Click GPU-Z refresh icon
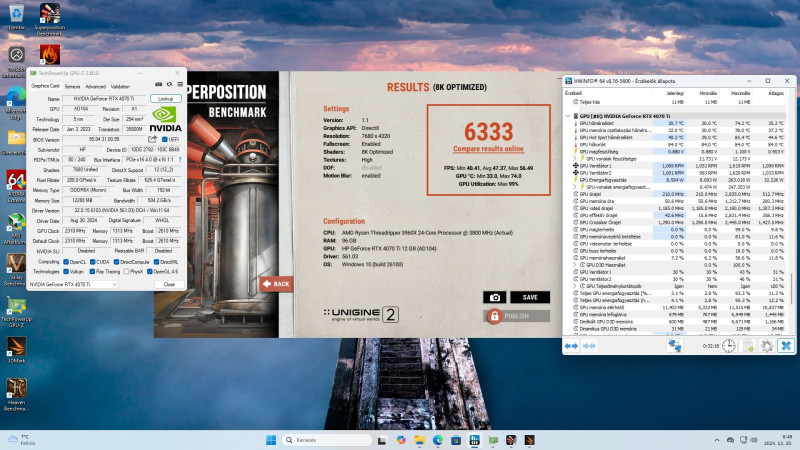This screenshot has height=450, width=800. pyautogui.click(x=169, y=85)
